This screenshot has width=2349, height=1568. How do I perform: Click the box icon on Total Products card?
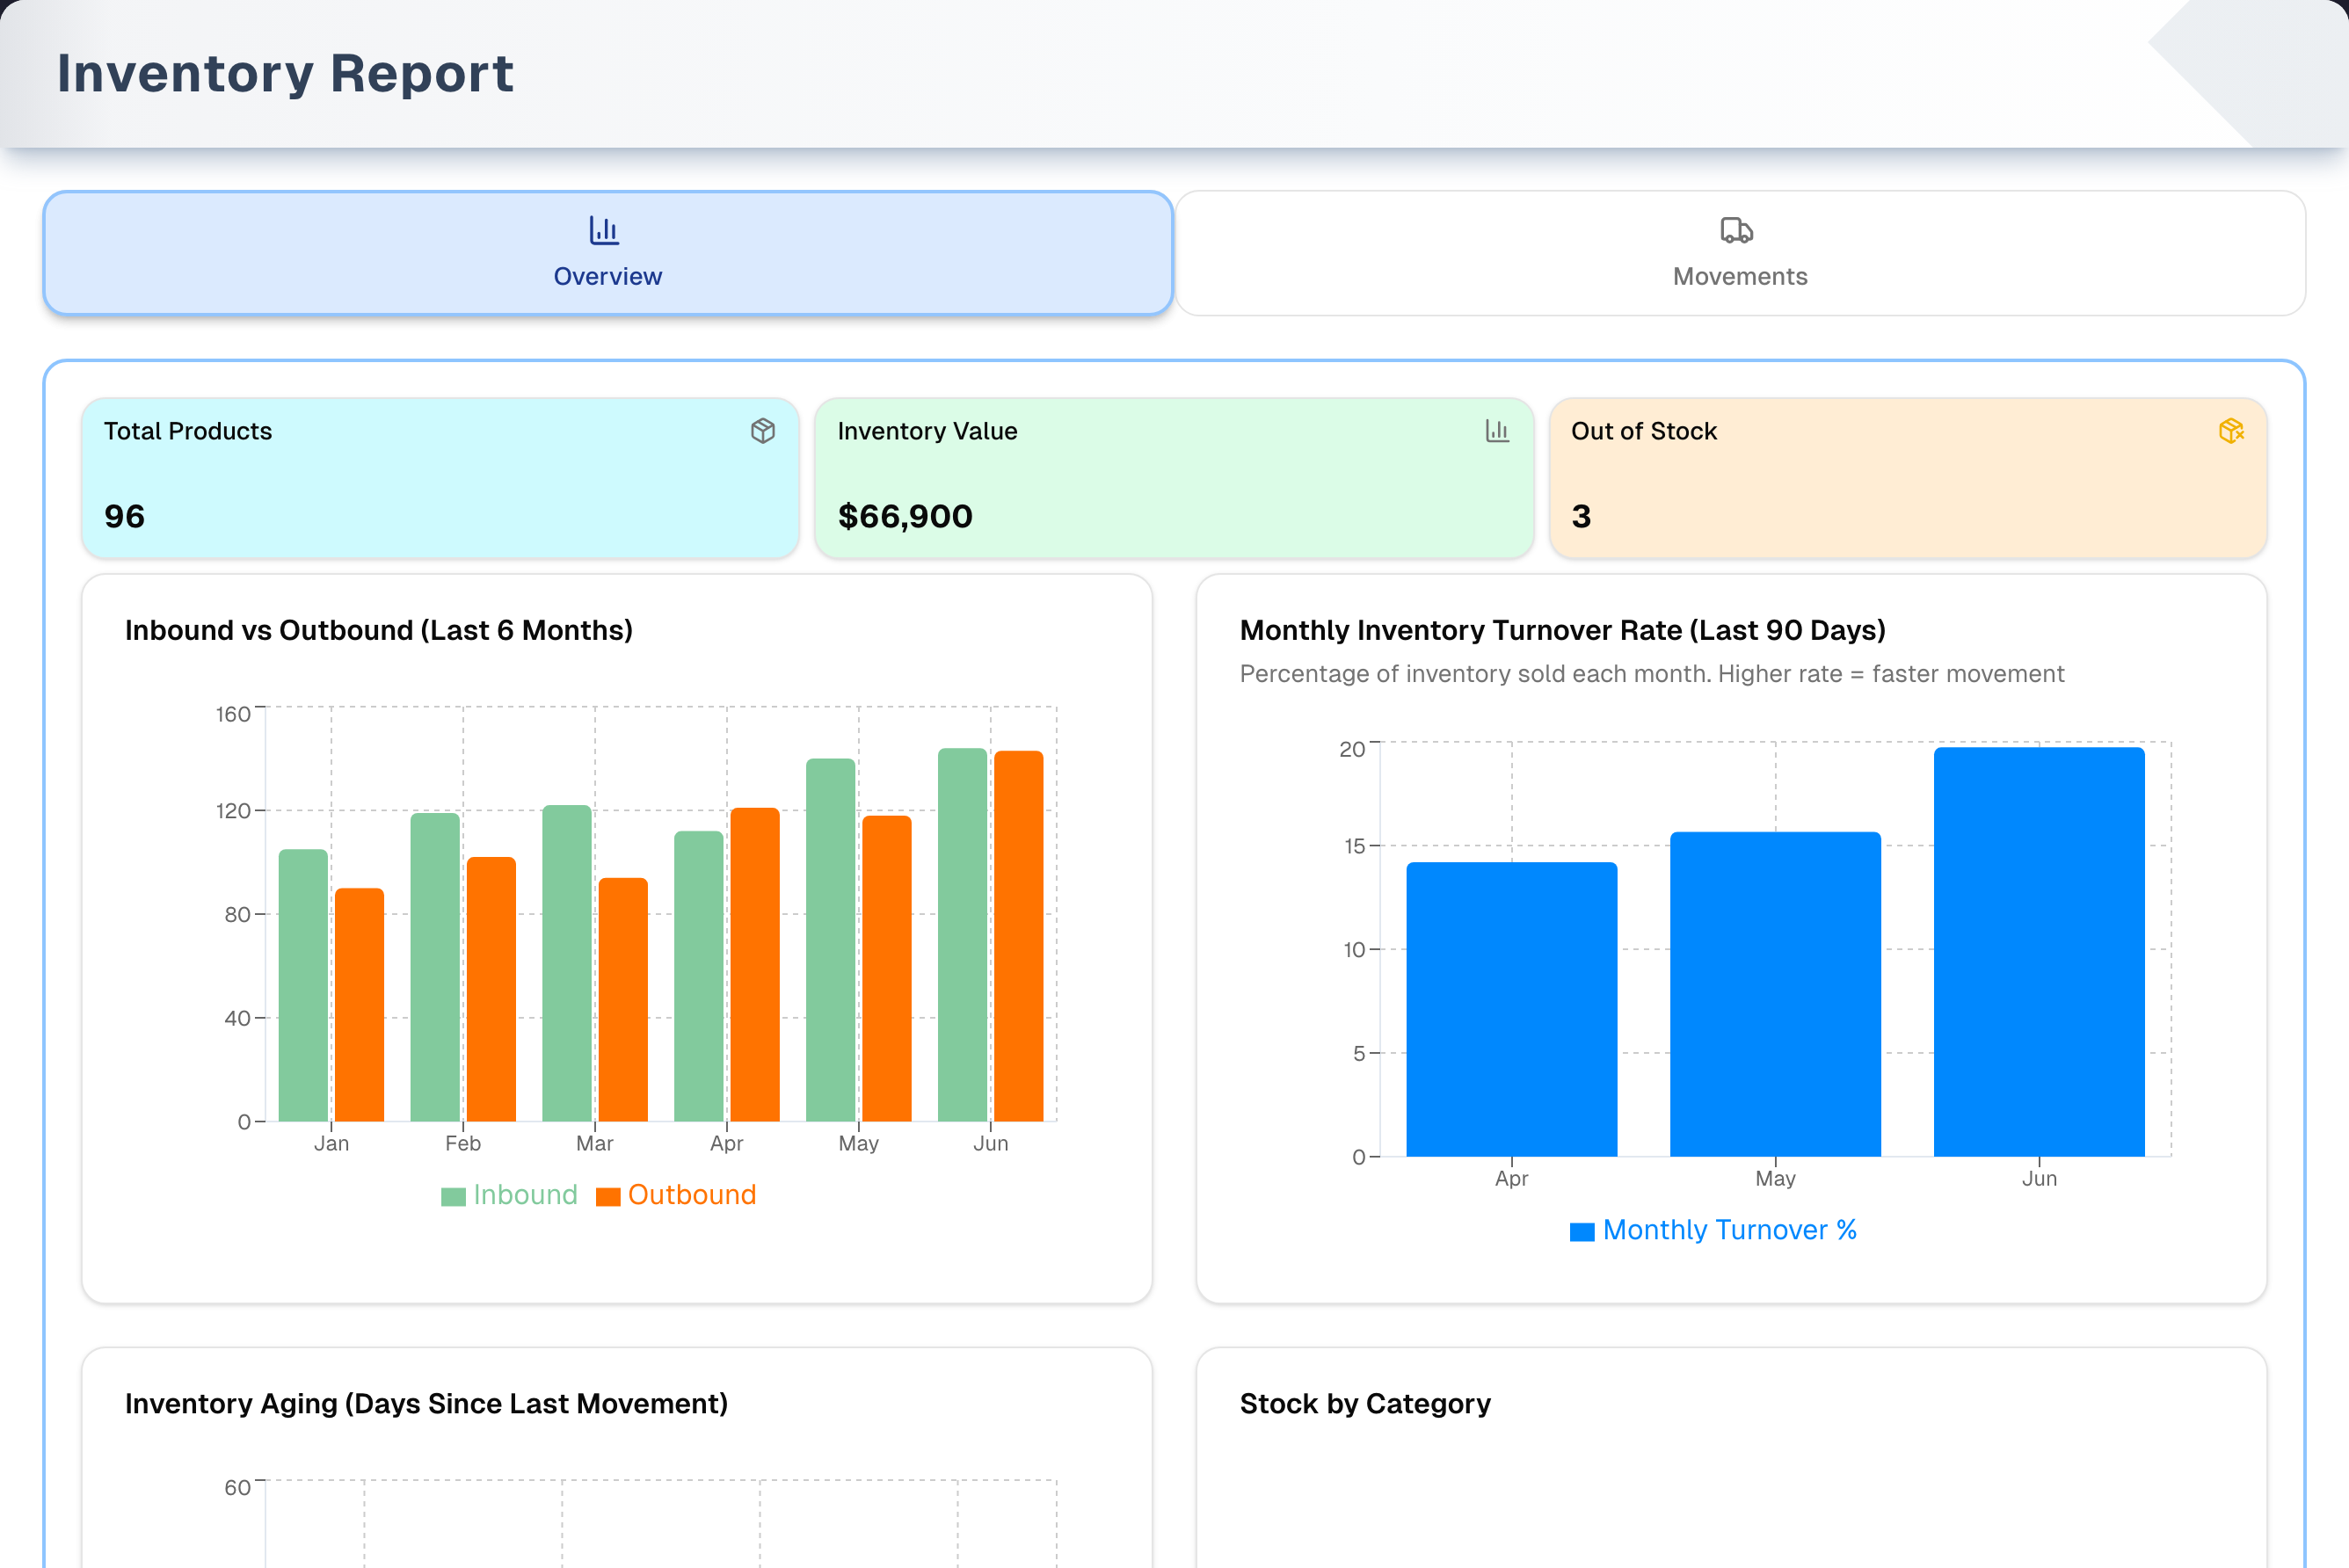(x=763, y=431)
